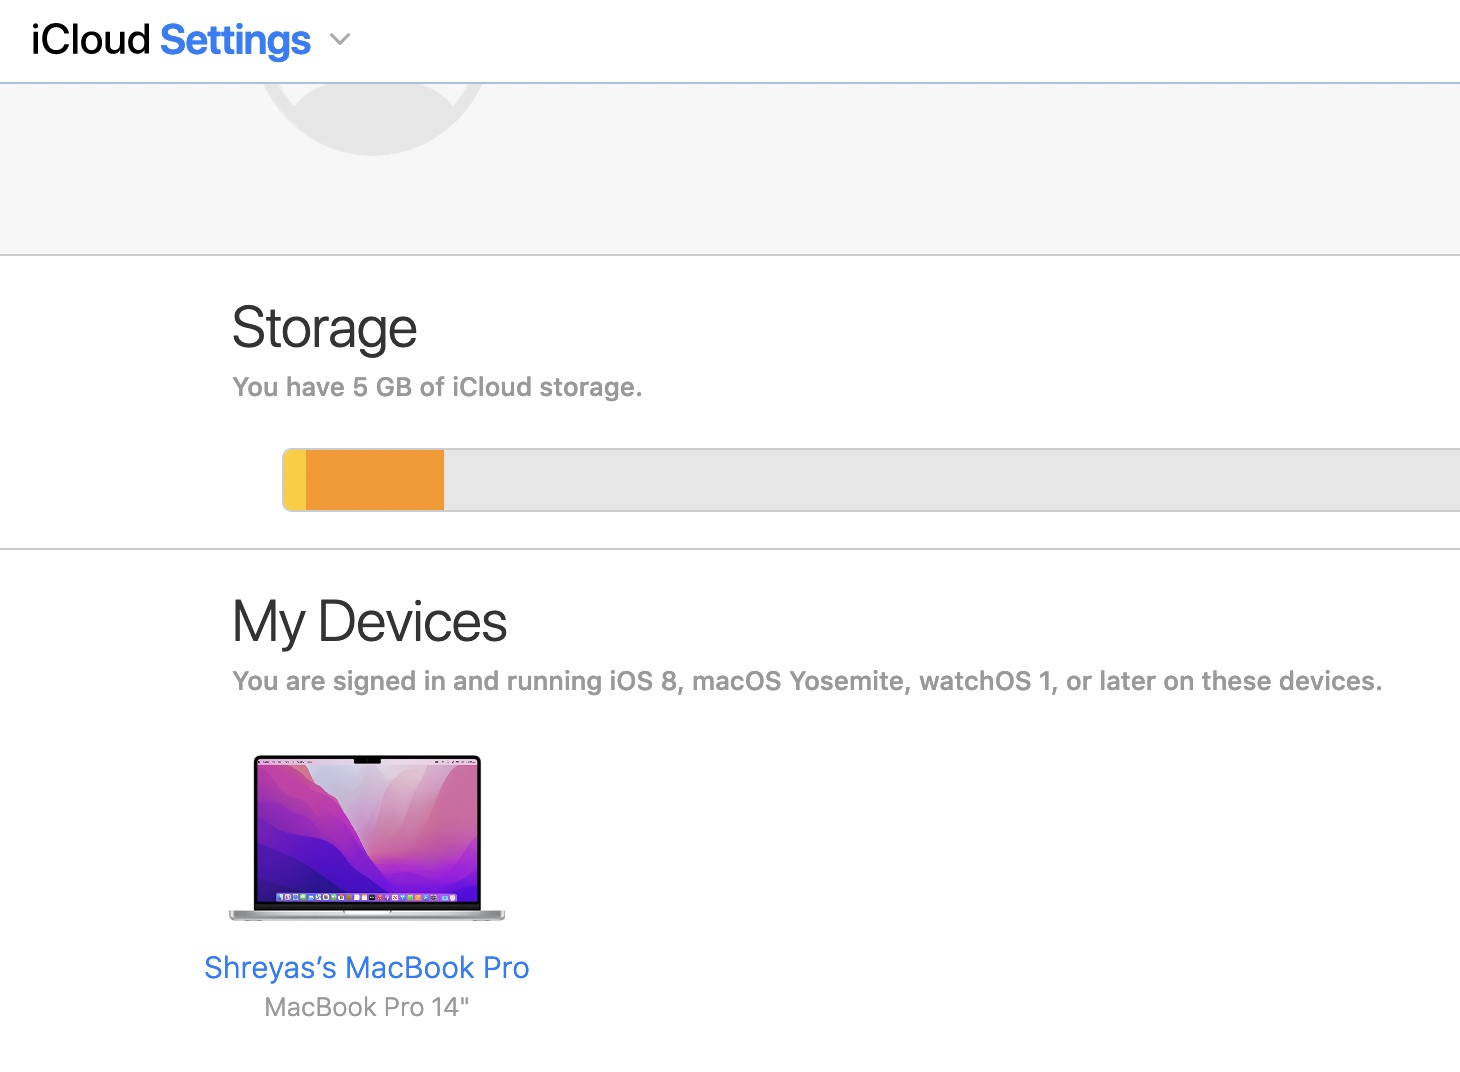1460x1072 pixels.
Task: Click the MacBook Pro 14" model label
Action: (x=366, y=1007)
